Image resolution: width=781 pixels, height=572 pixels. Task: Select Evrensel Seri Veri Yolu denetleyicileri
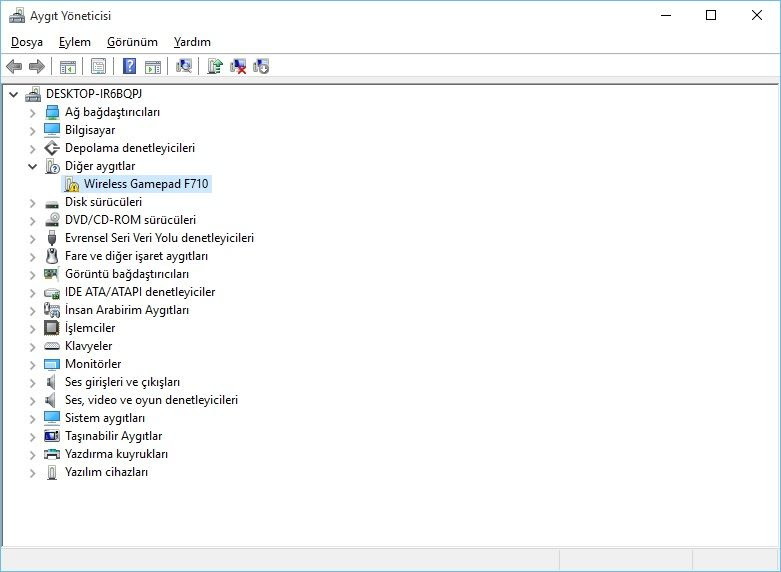coord(159,238)
